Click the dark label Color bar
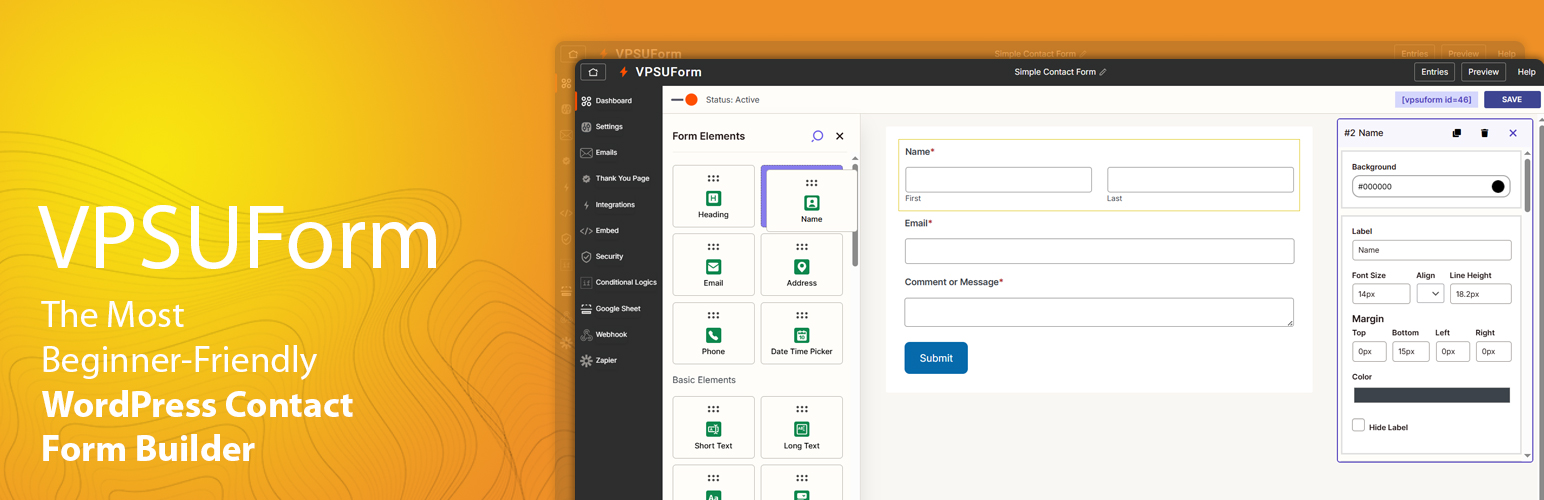The height and width of the screenshot is (500, 1544). coord(1431,395)
